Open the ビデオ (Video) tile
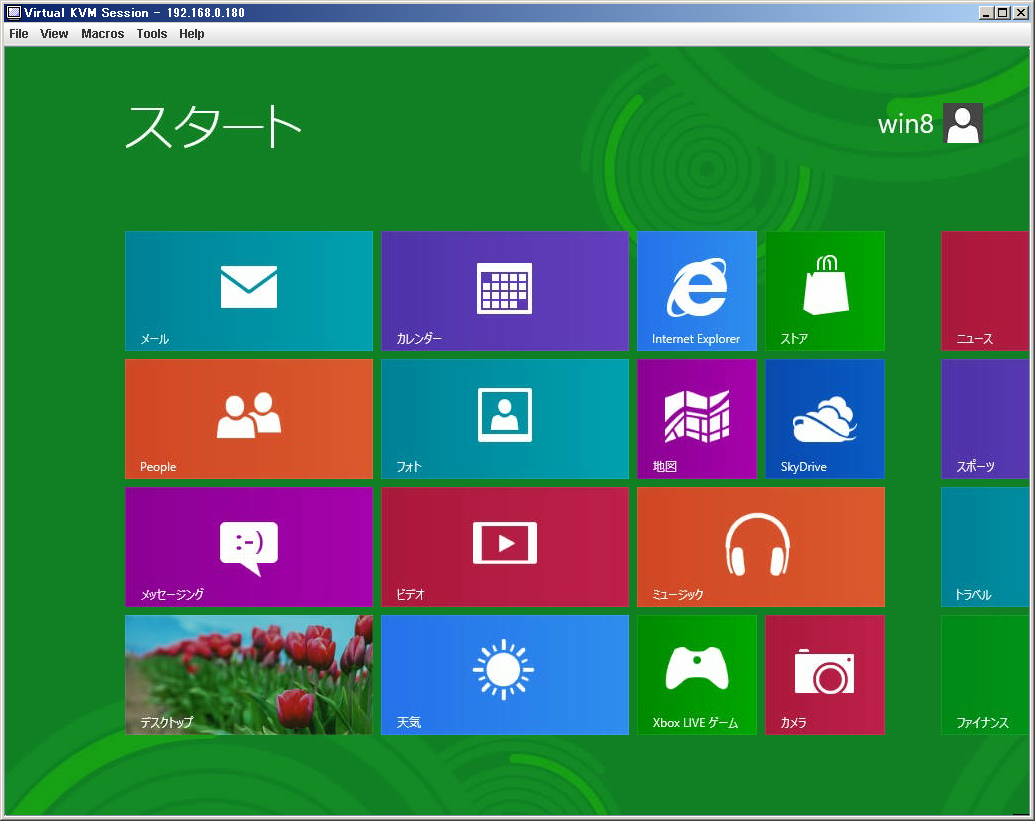 pos(504,546)
